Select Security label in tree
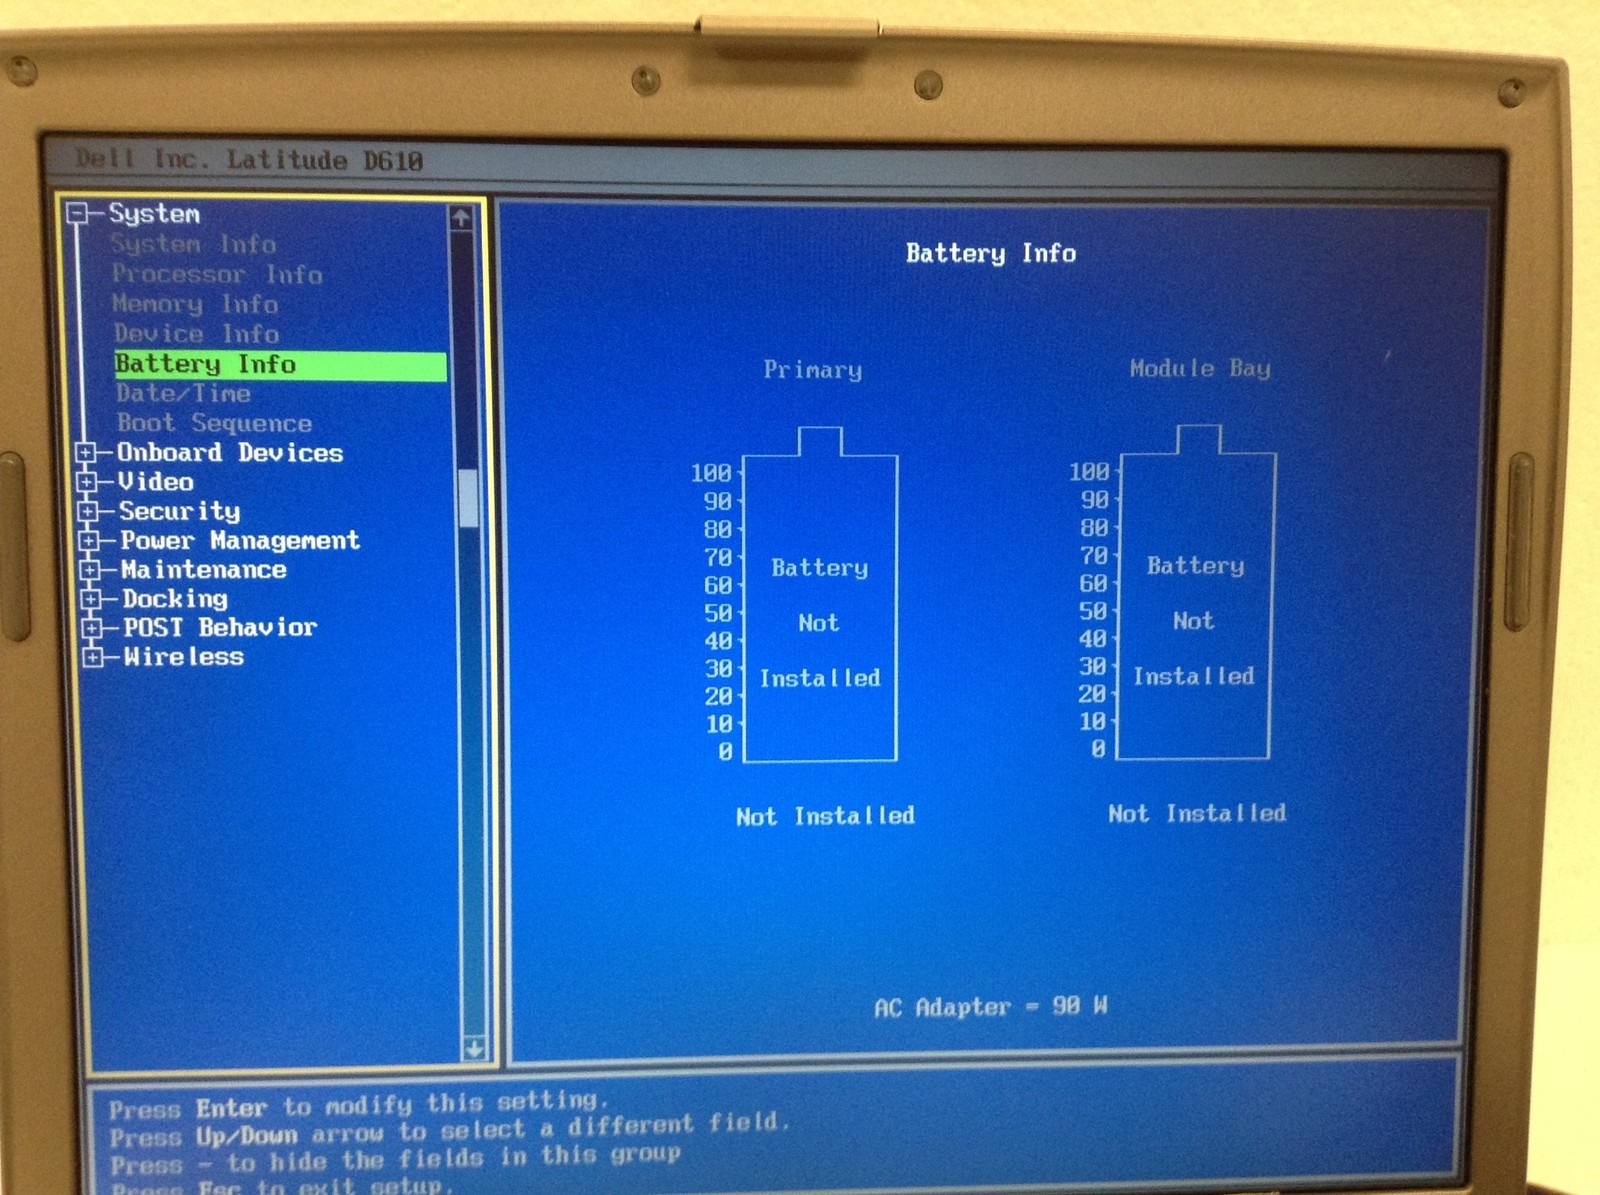 (x=180, y=512)
